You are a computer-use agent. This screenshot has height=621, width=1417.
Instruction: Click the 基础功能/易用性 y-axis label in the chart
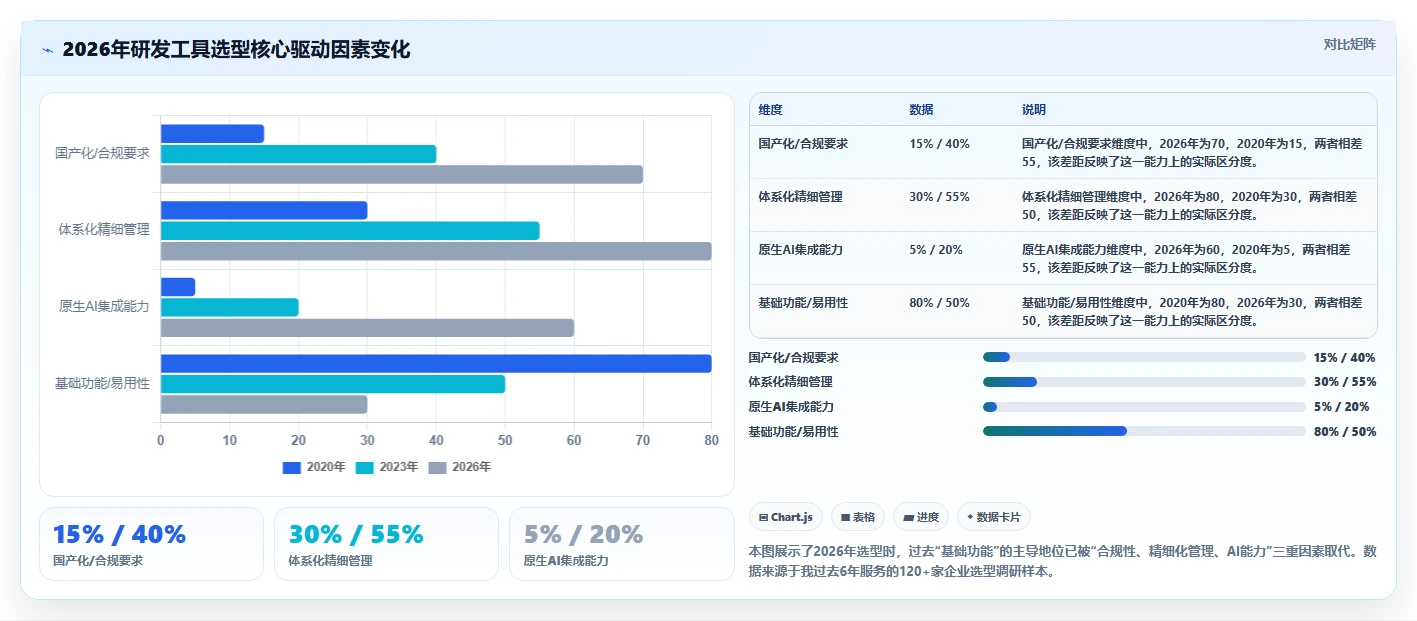click(102, 383)
